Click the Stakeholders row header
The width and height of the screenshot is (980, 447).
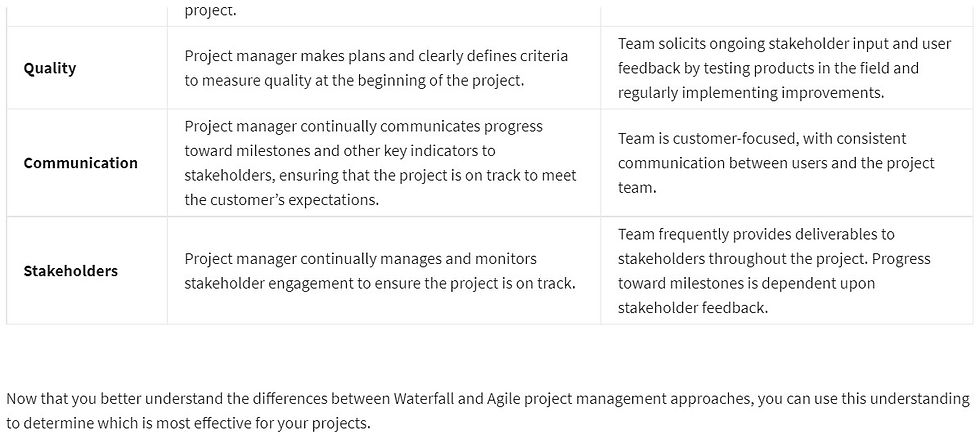click(x=71, y=271)
